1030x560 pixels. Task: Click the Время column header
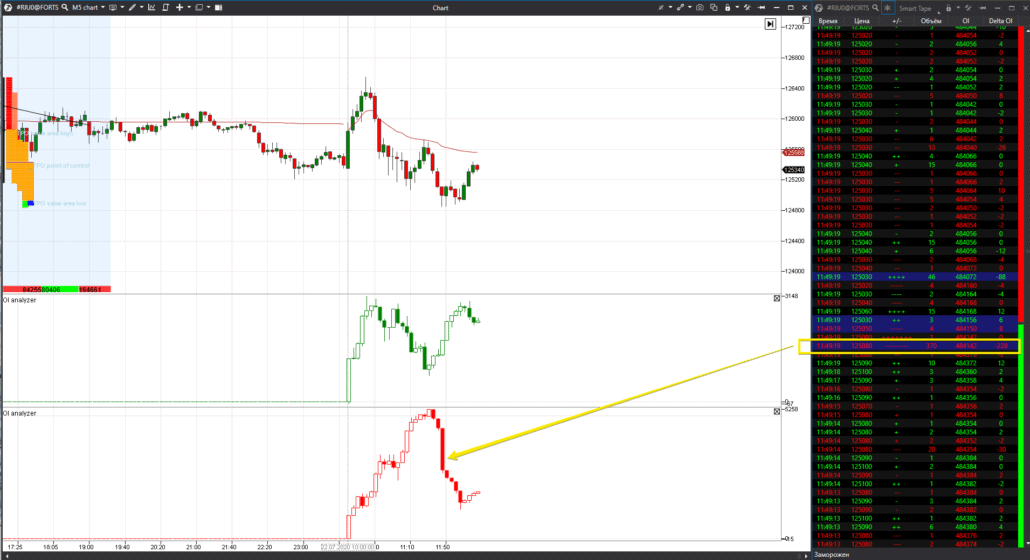pyautogui.click(x=828, y=21)
